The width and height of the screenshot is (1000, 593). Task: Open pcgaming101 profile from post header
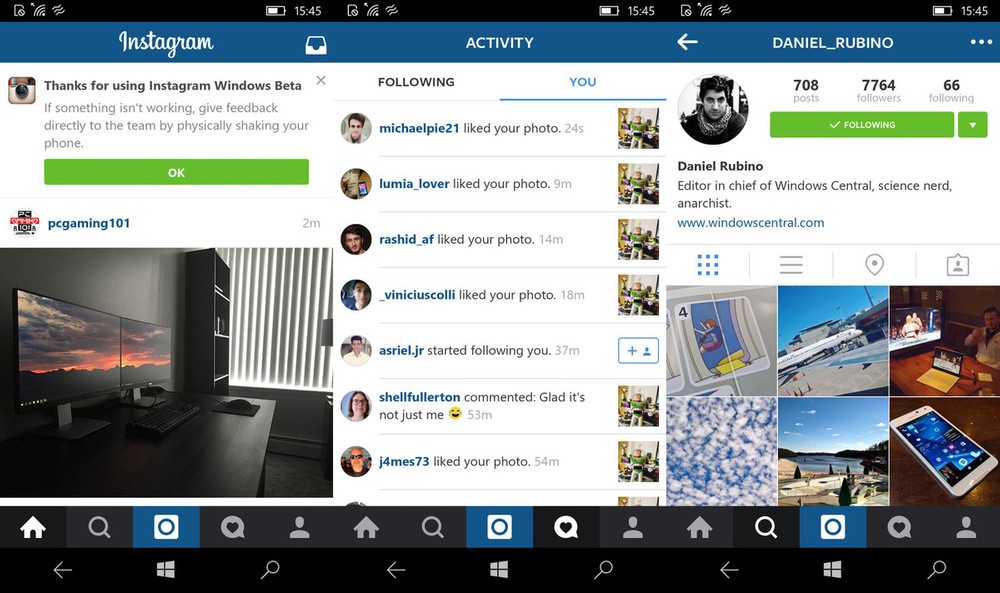tap(89, 223)
